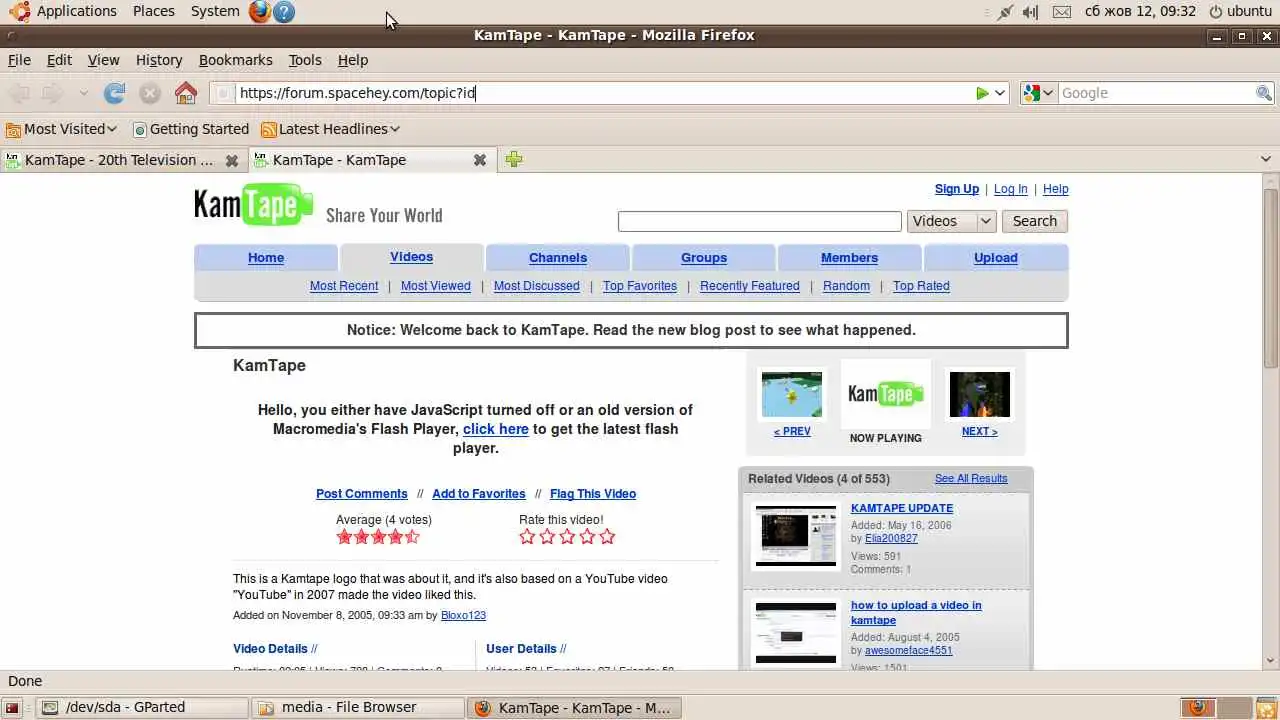Click in the KamTape search text field

click(x=760, y=221)
